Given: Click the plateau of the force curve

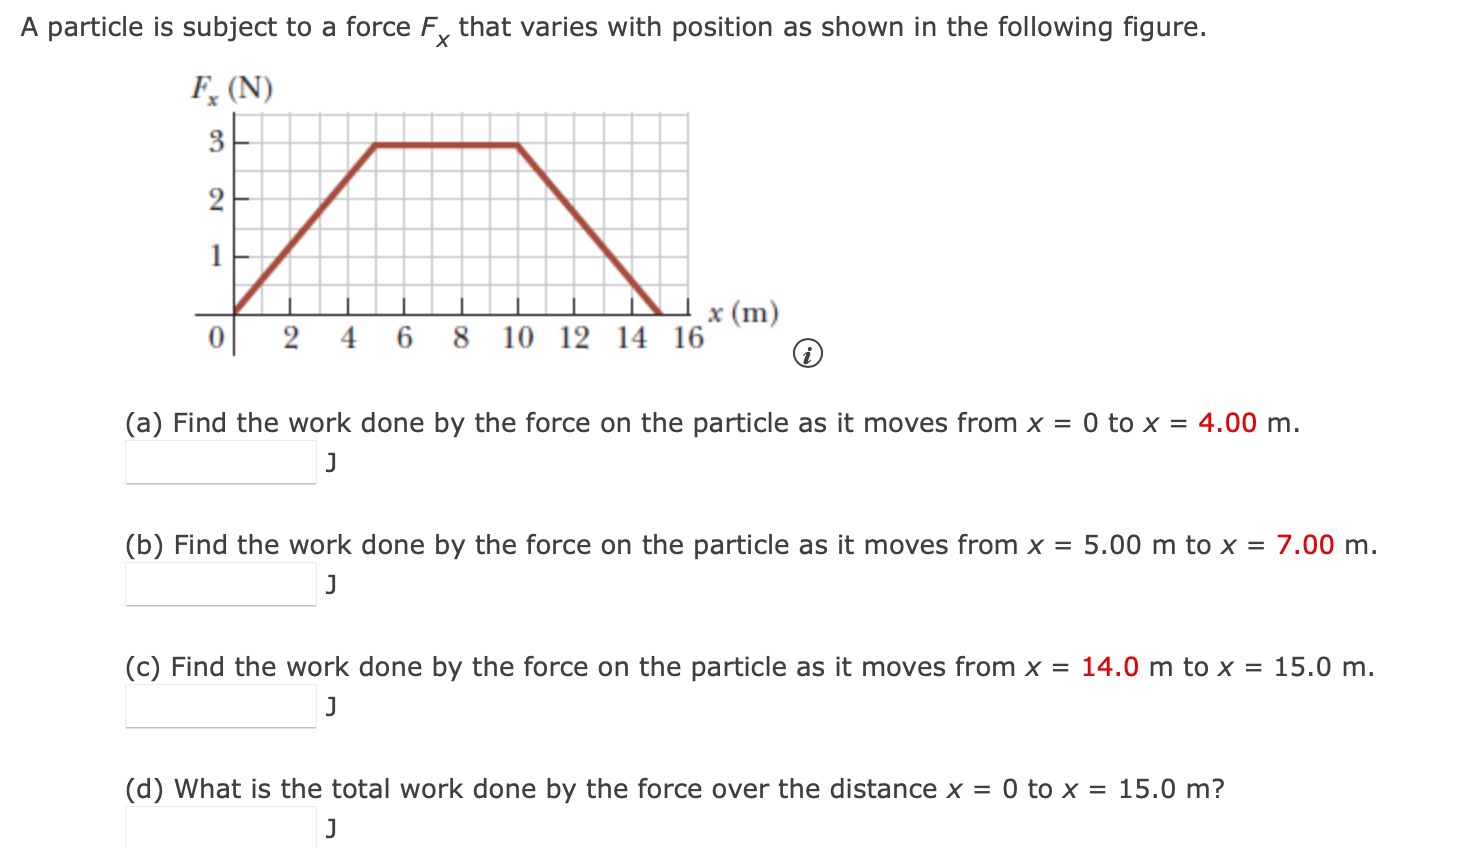Looking at the screenshot, I should click(448, 145).
